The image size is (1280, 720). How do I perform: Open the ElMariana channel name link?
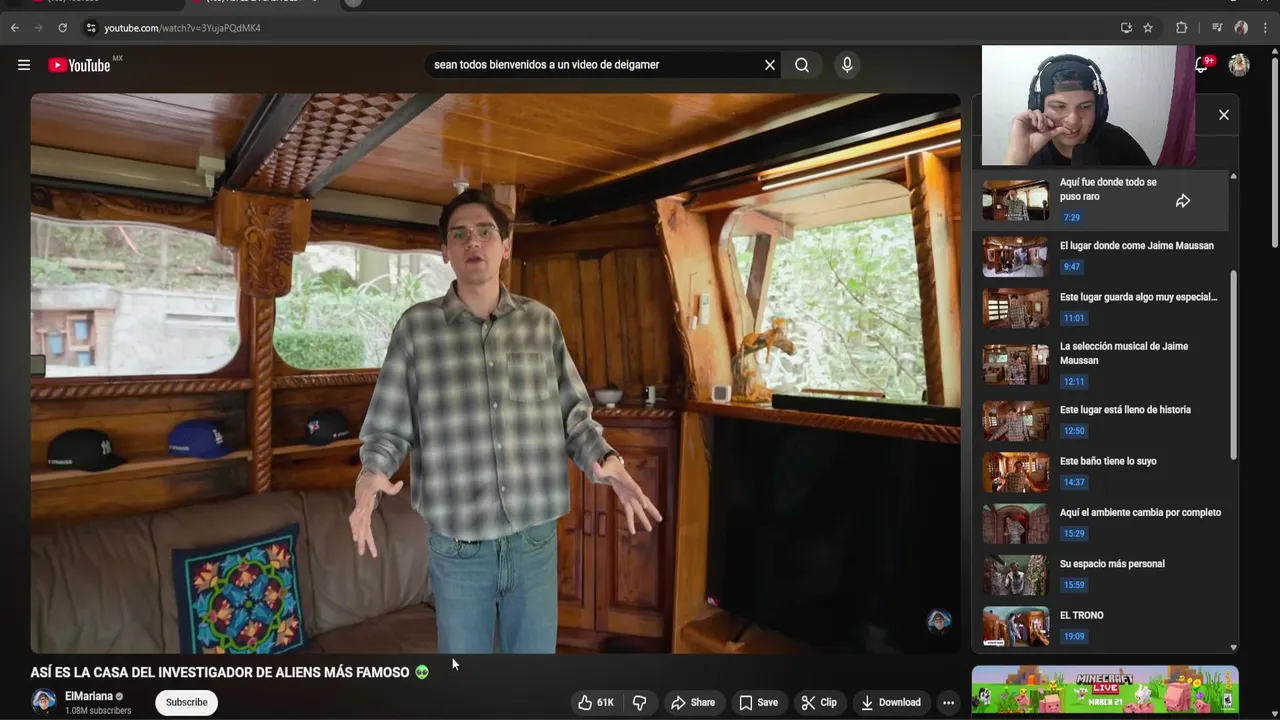(x=89, y=696)
